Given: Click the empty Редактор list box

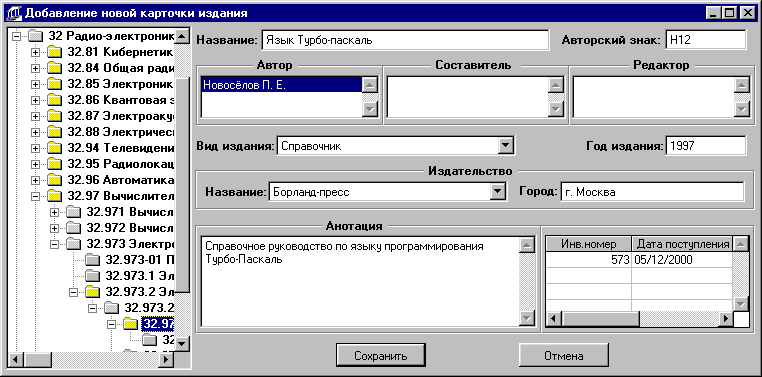Looking at the screenshot, I should 654,97.
